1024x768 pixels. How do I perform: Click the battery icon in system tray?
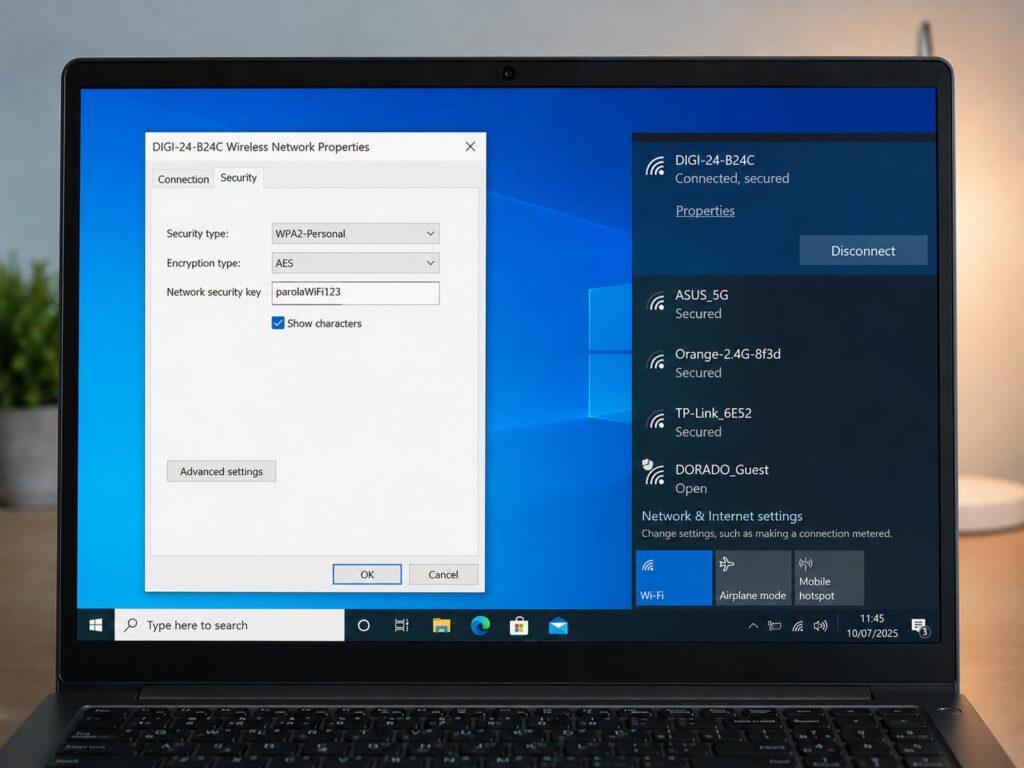tap(775, 626)
